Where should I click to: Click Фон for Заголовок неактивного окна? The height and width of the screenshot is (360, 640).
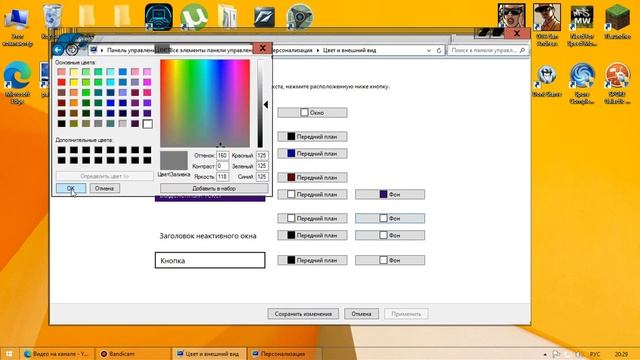(390, 235)
